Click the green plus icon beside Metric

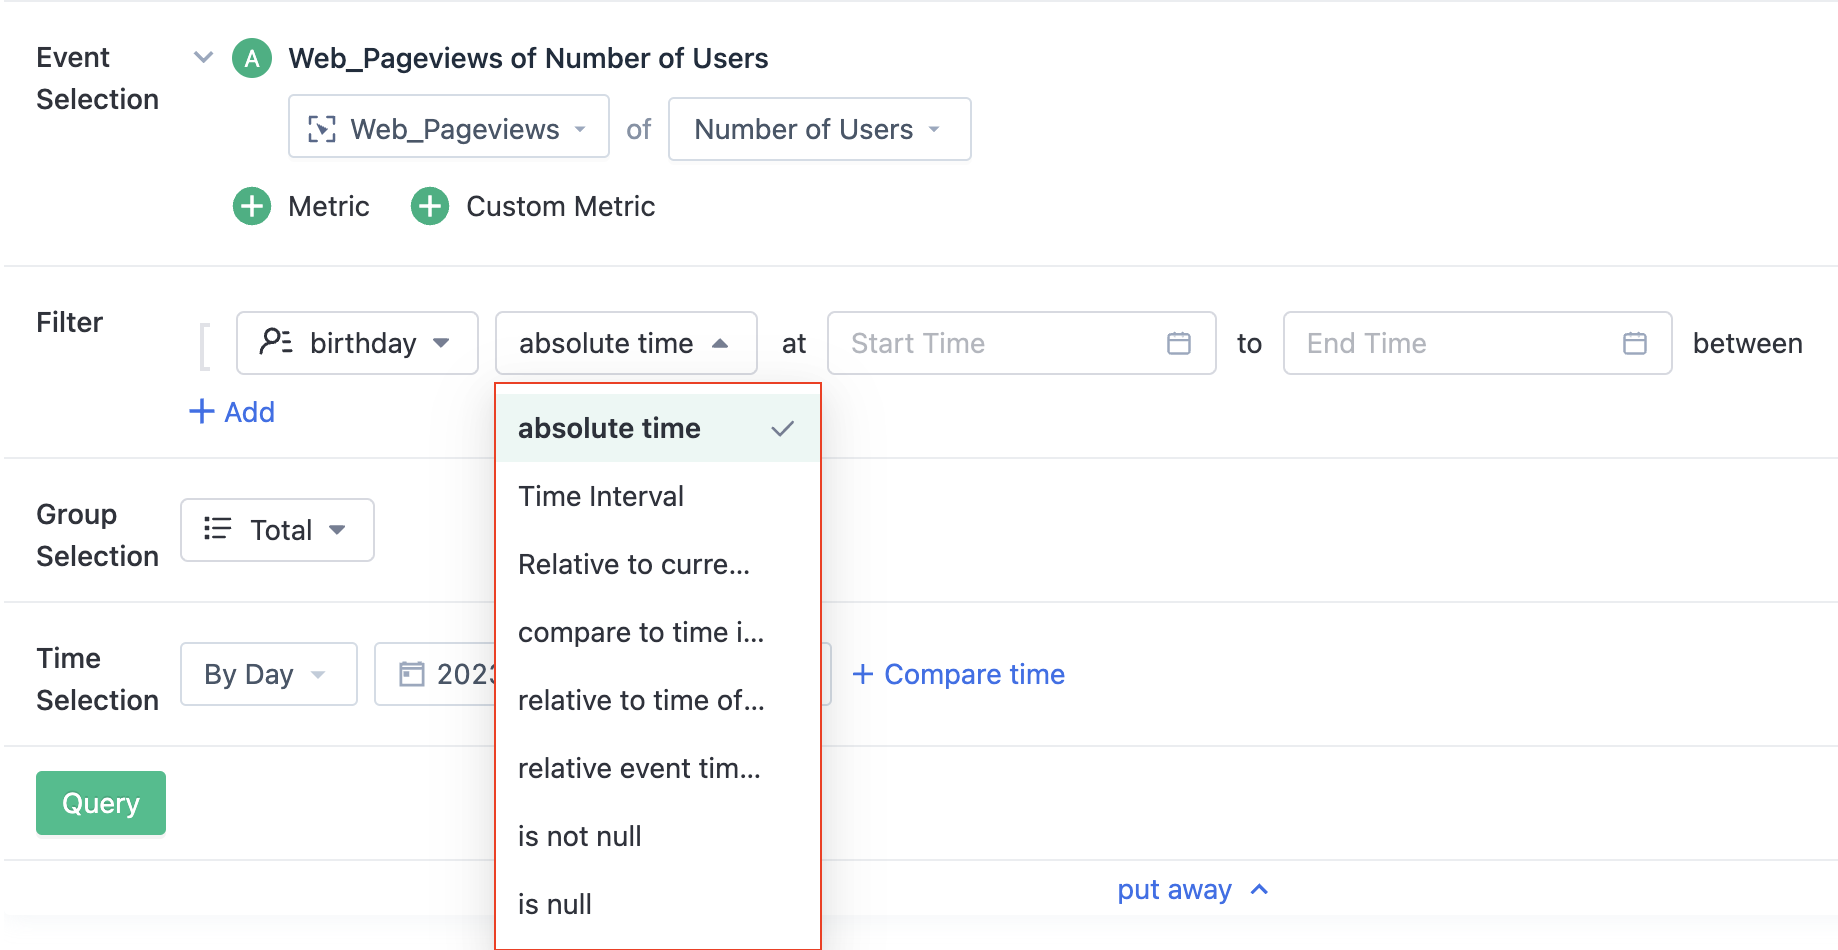pyautogui.click(x=252, y=207)
